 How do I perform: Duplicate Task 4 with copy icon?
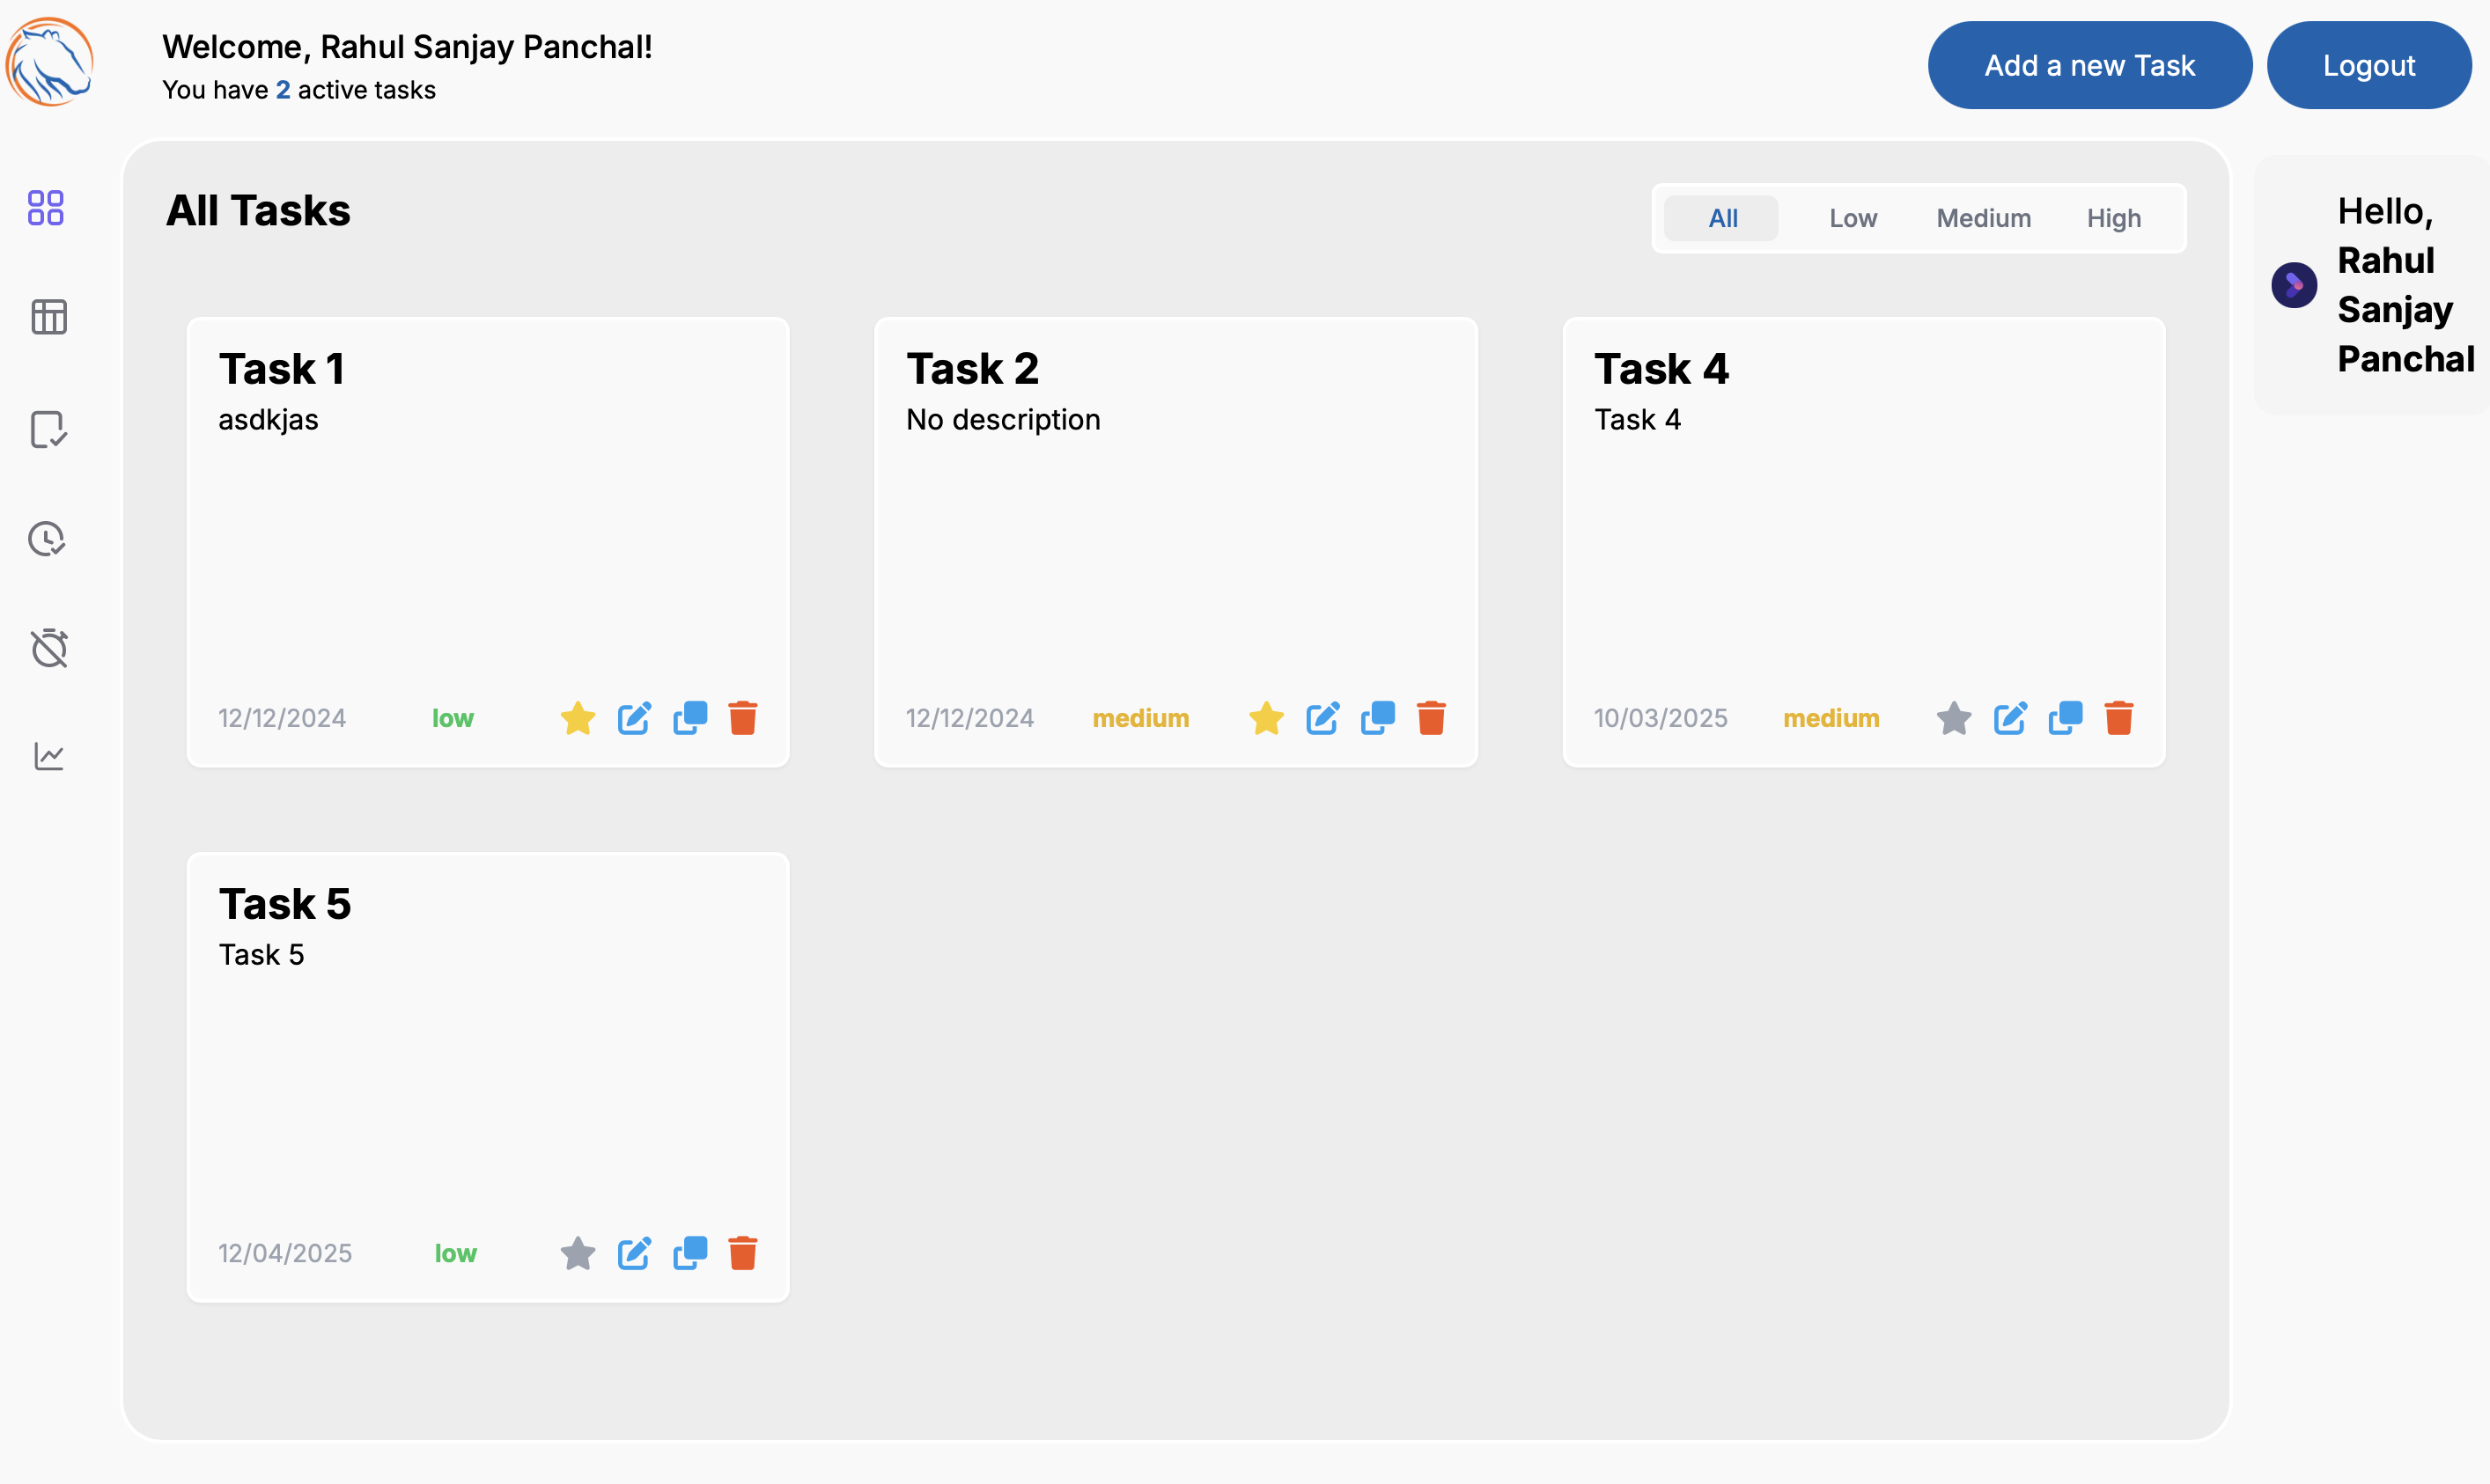coord(2066,718)
